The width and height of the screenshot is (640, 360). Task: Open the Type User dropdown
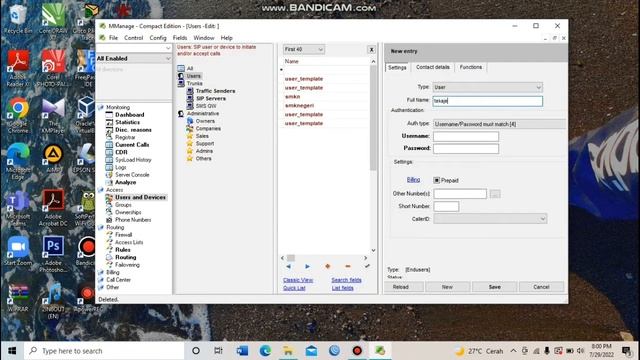pyautogui.click(x=488, y=87)
